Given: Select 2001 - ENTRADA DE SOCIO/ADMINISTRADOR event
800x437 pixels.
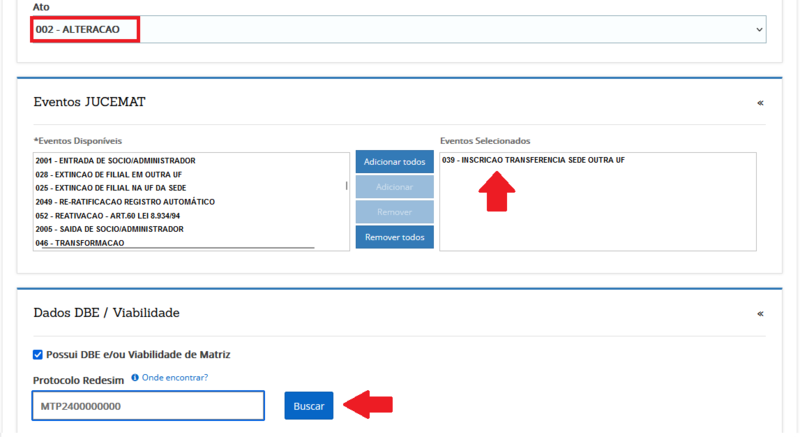Looking at the screenshot, I should 115,160.
